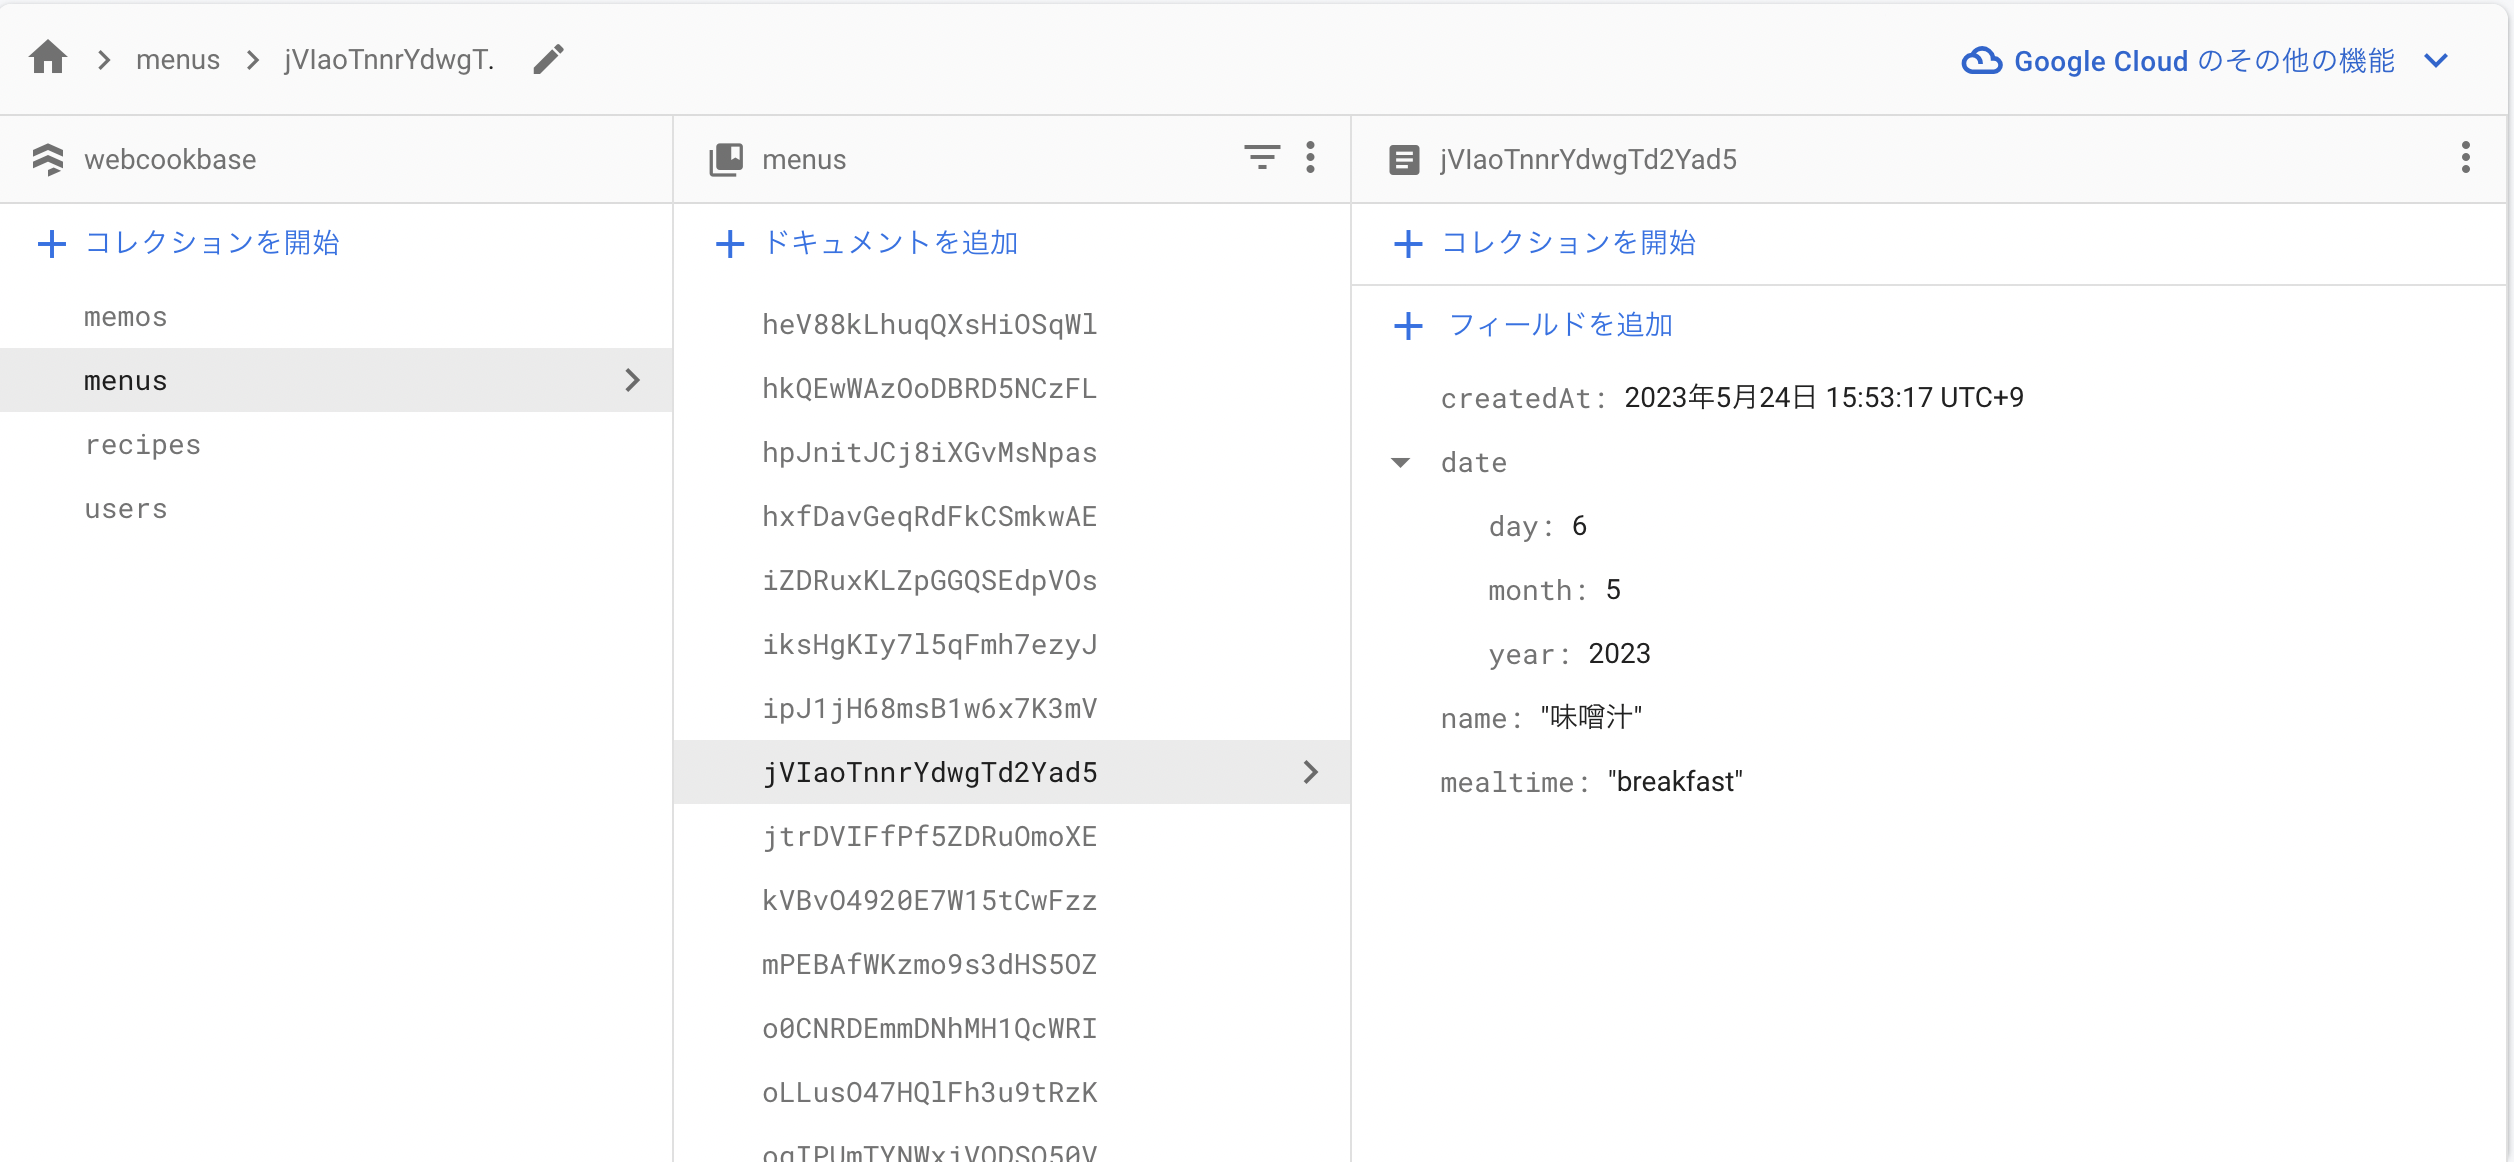The image size is (2514, 1162).
Task: Select the menus collection in the sidebar
Action: (125, 380)
